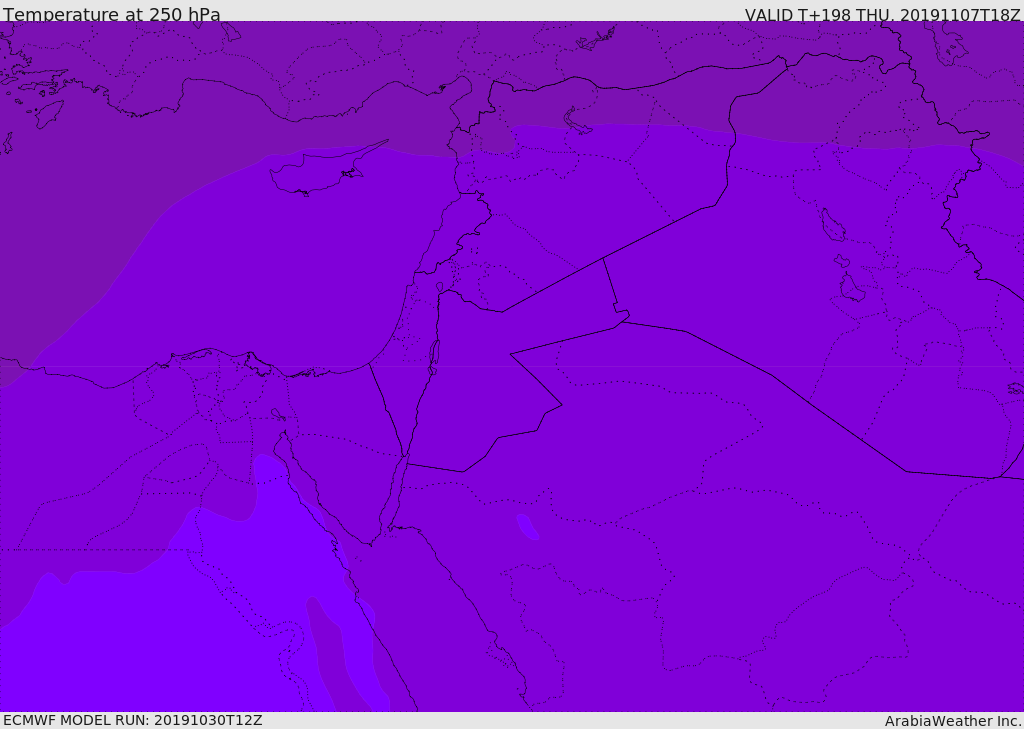This screenshot has width=1024, height=729.
Task: Click the 'ECMWF MODEL RUN: 20191030T12Z' text
Action: [x=133, y=720]
